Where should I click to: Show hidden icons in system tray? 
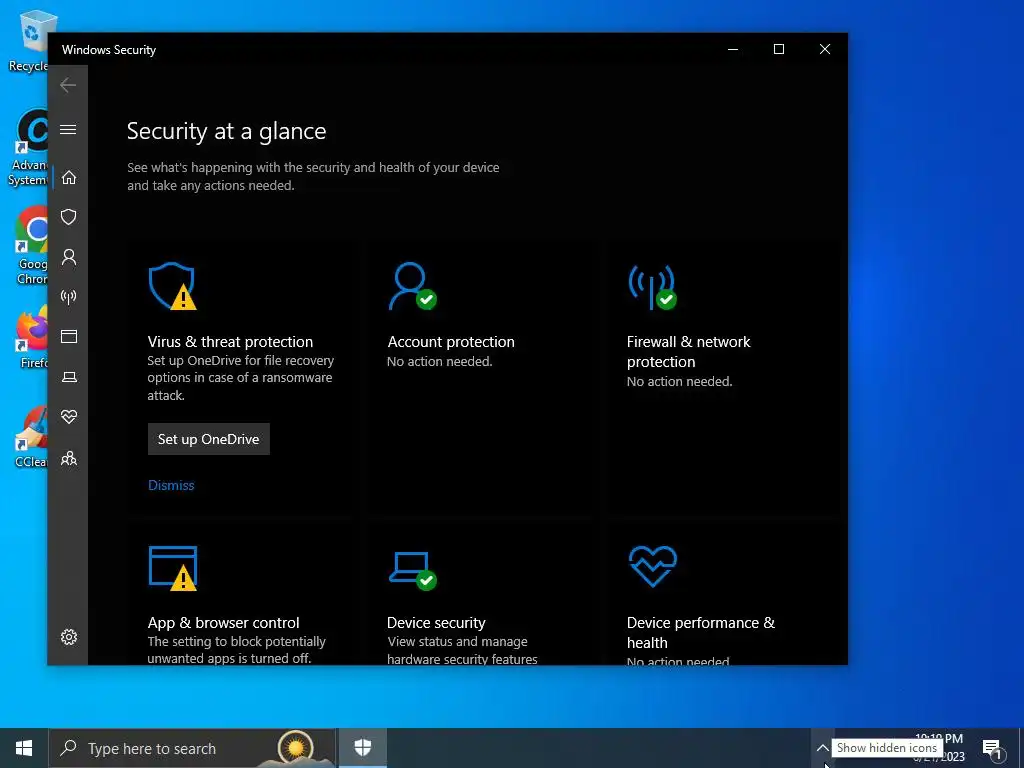tap(822, 748)
